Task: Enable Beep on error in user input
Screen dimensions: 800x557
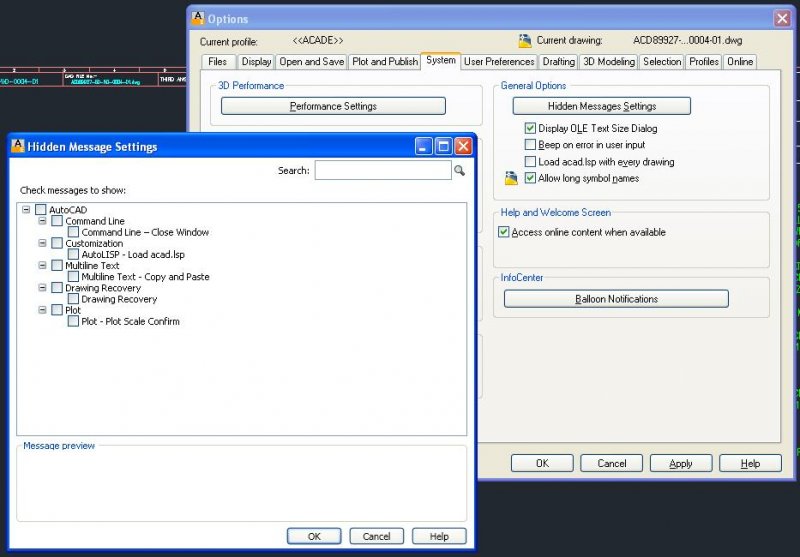Action: coord(530,145)
